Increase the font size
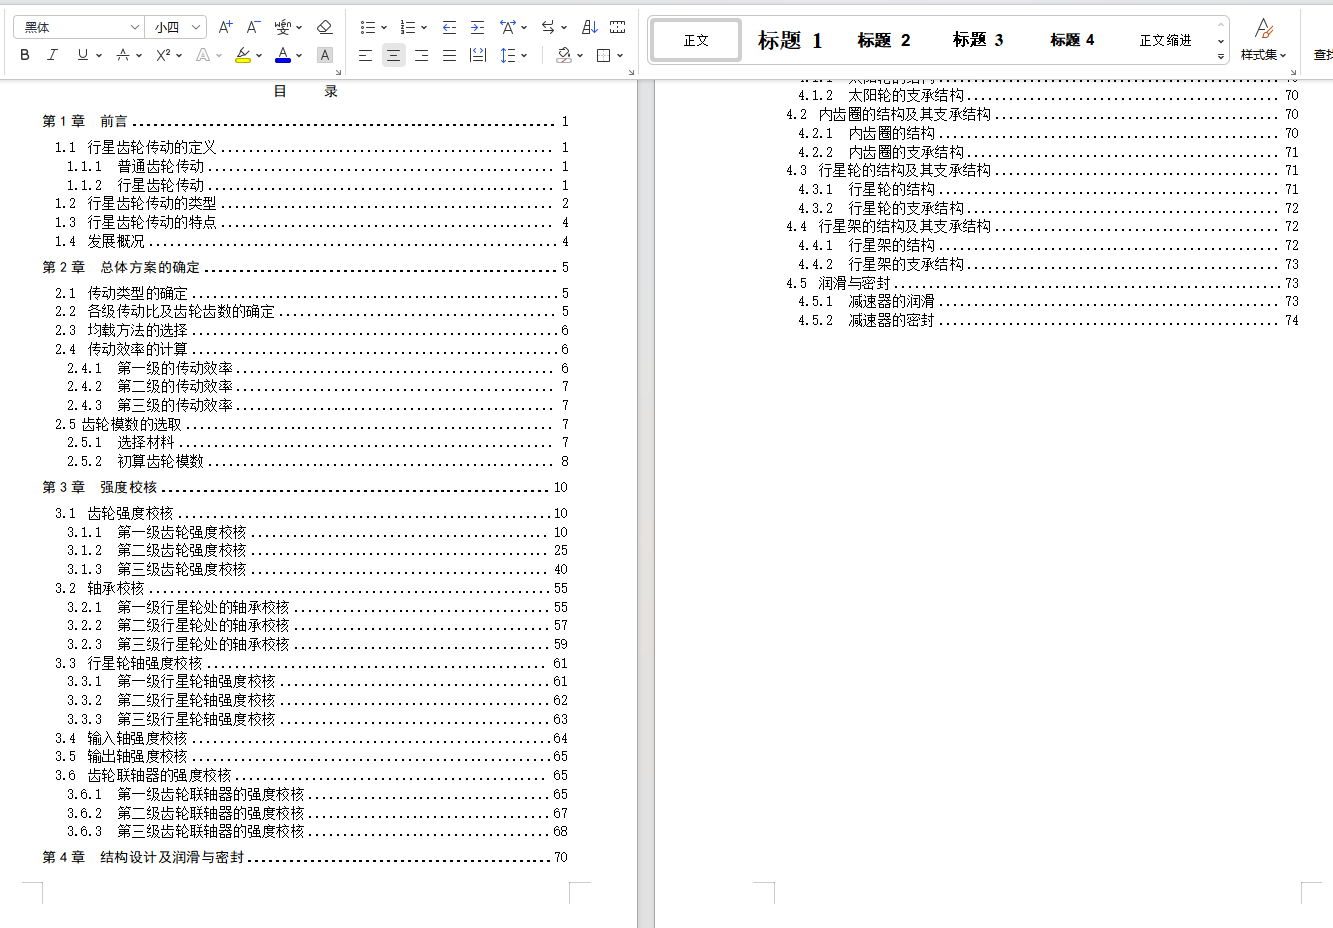 pyautogui.click(x=222, y=27)
